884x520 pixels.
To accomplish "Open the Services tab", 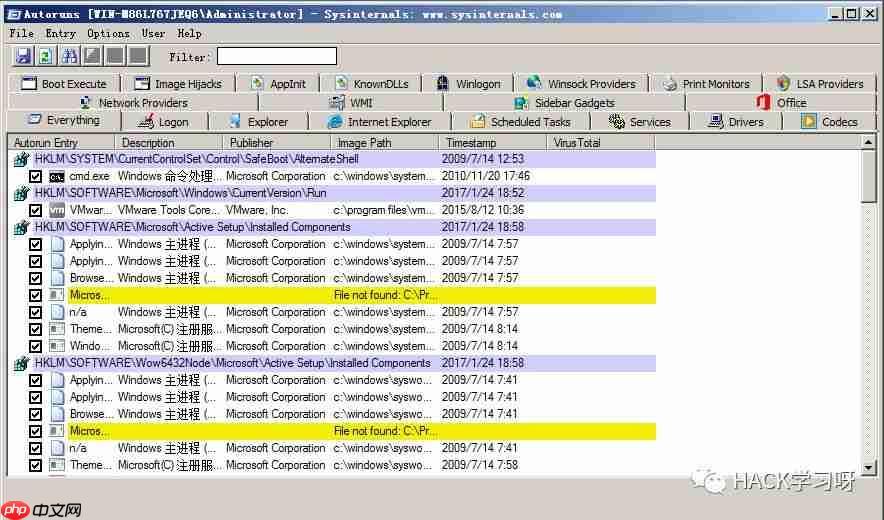I will click(x=640, y=122).
